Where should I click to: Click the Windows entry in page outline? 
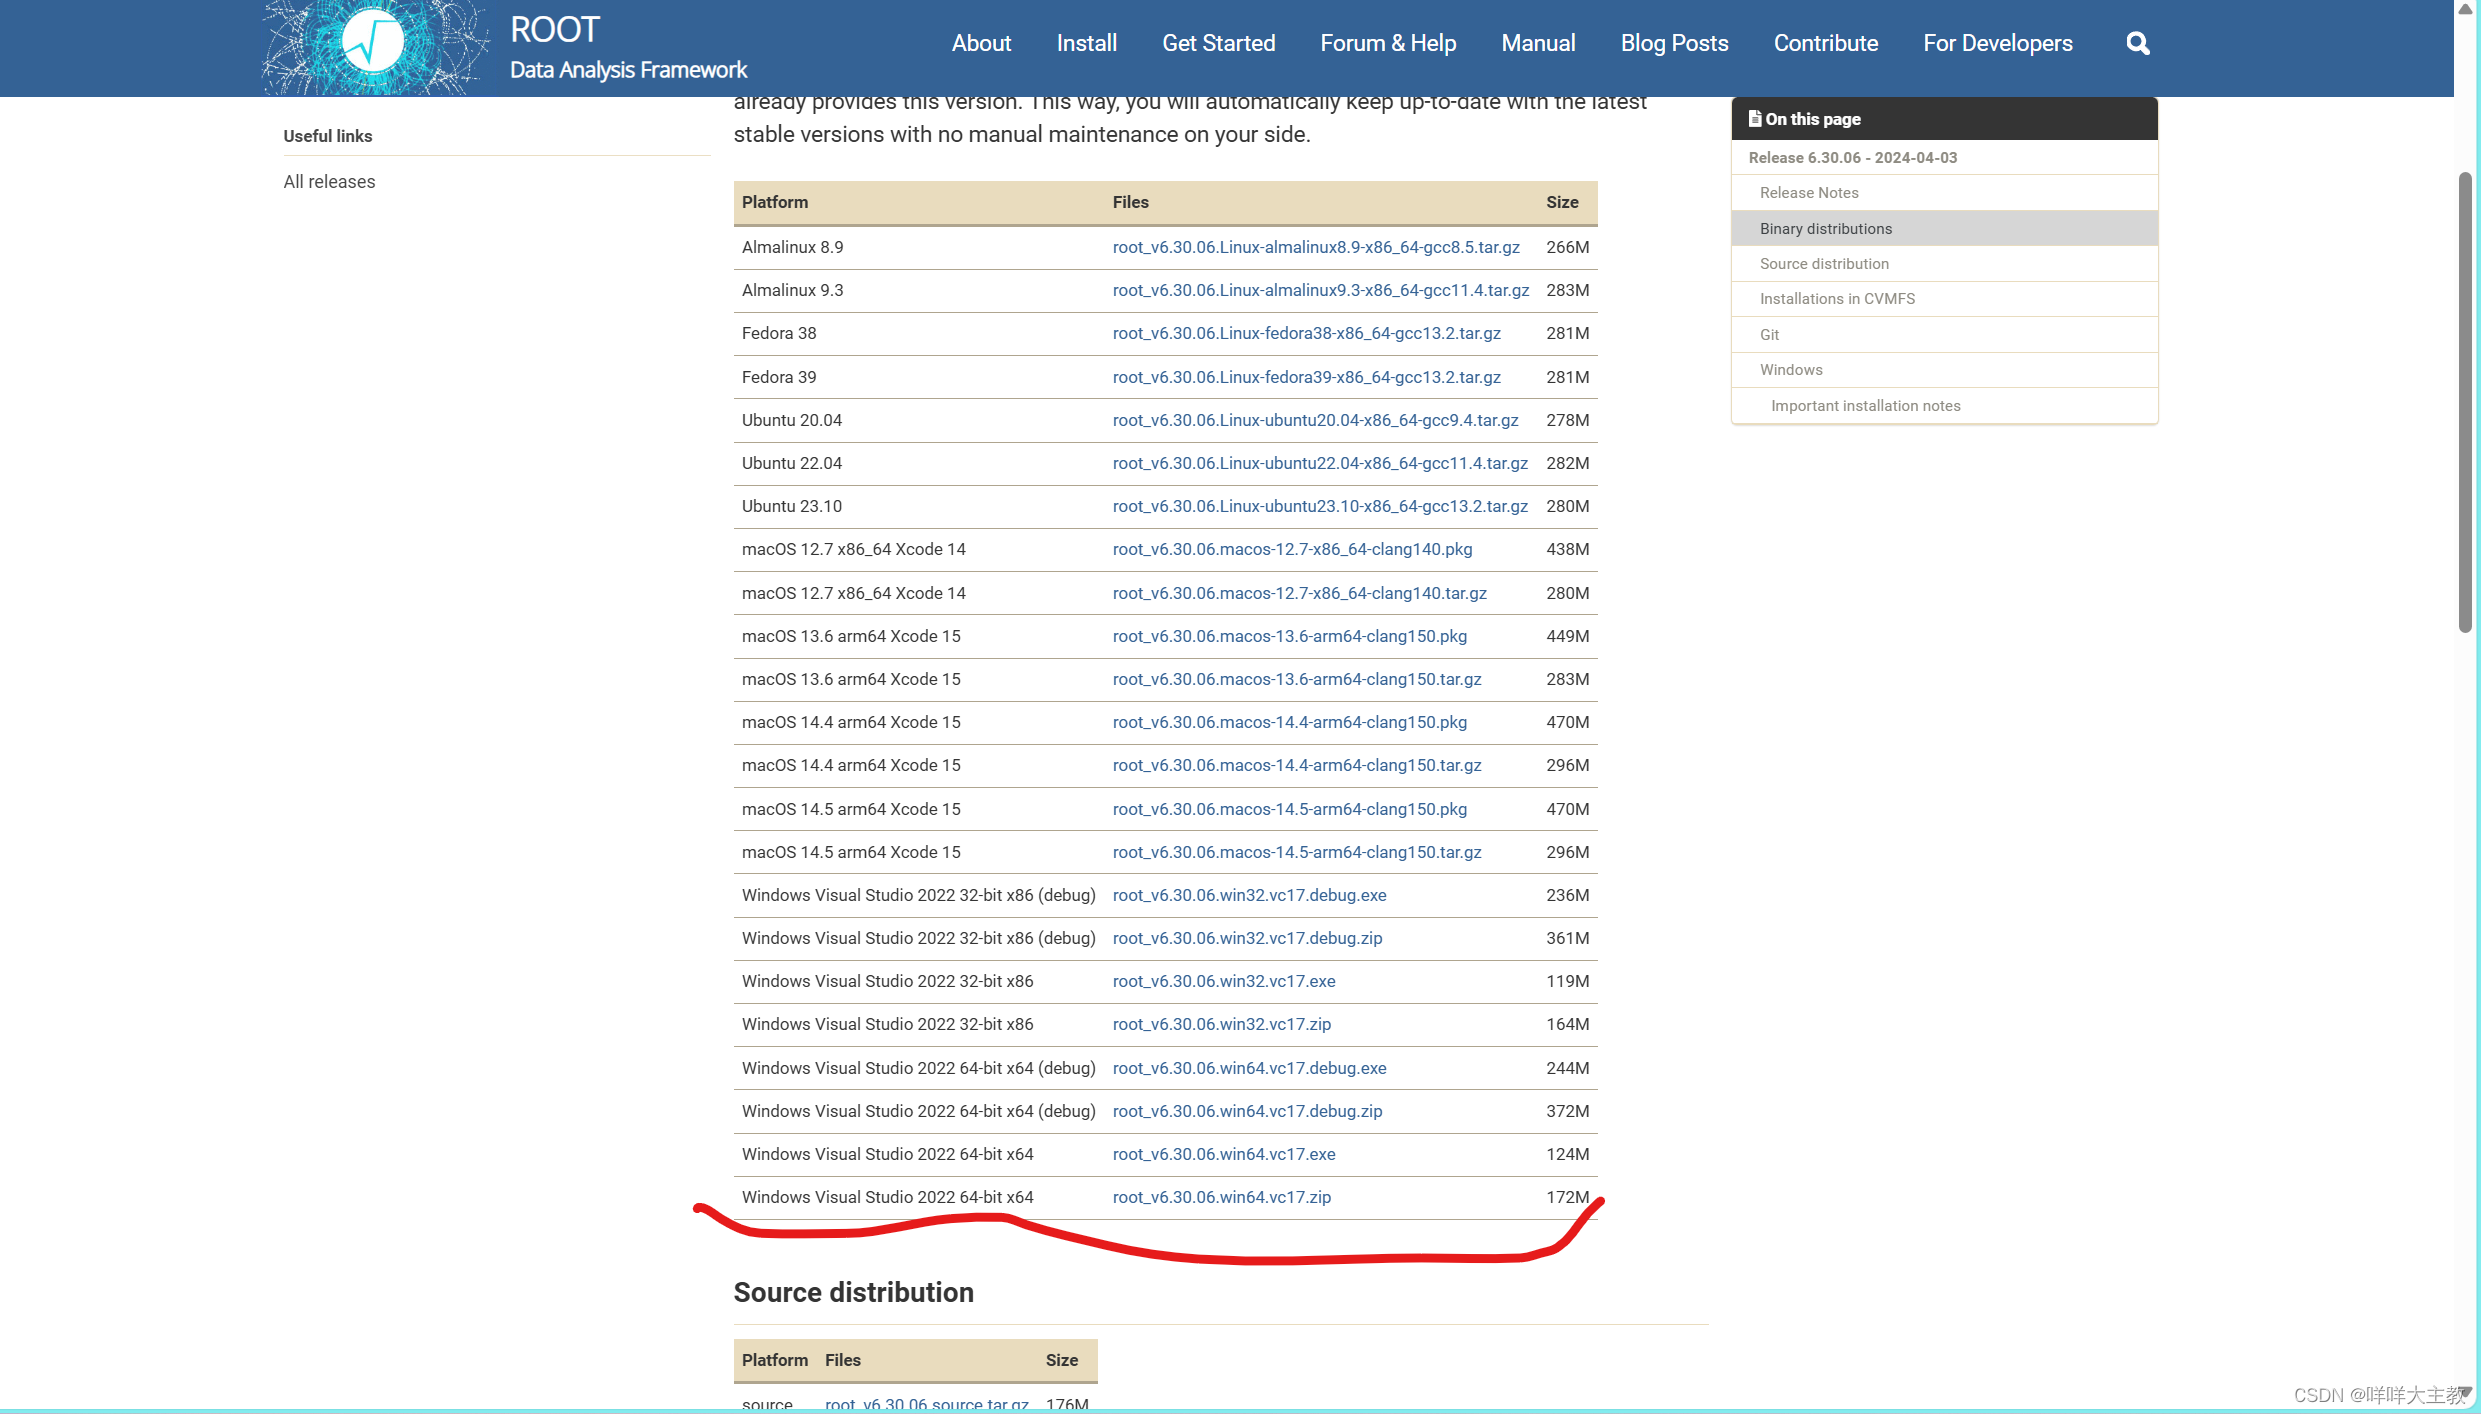pos(1790,370)
